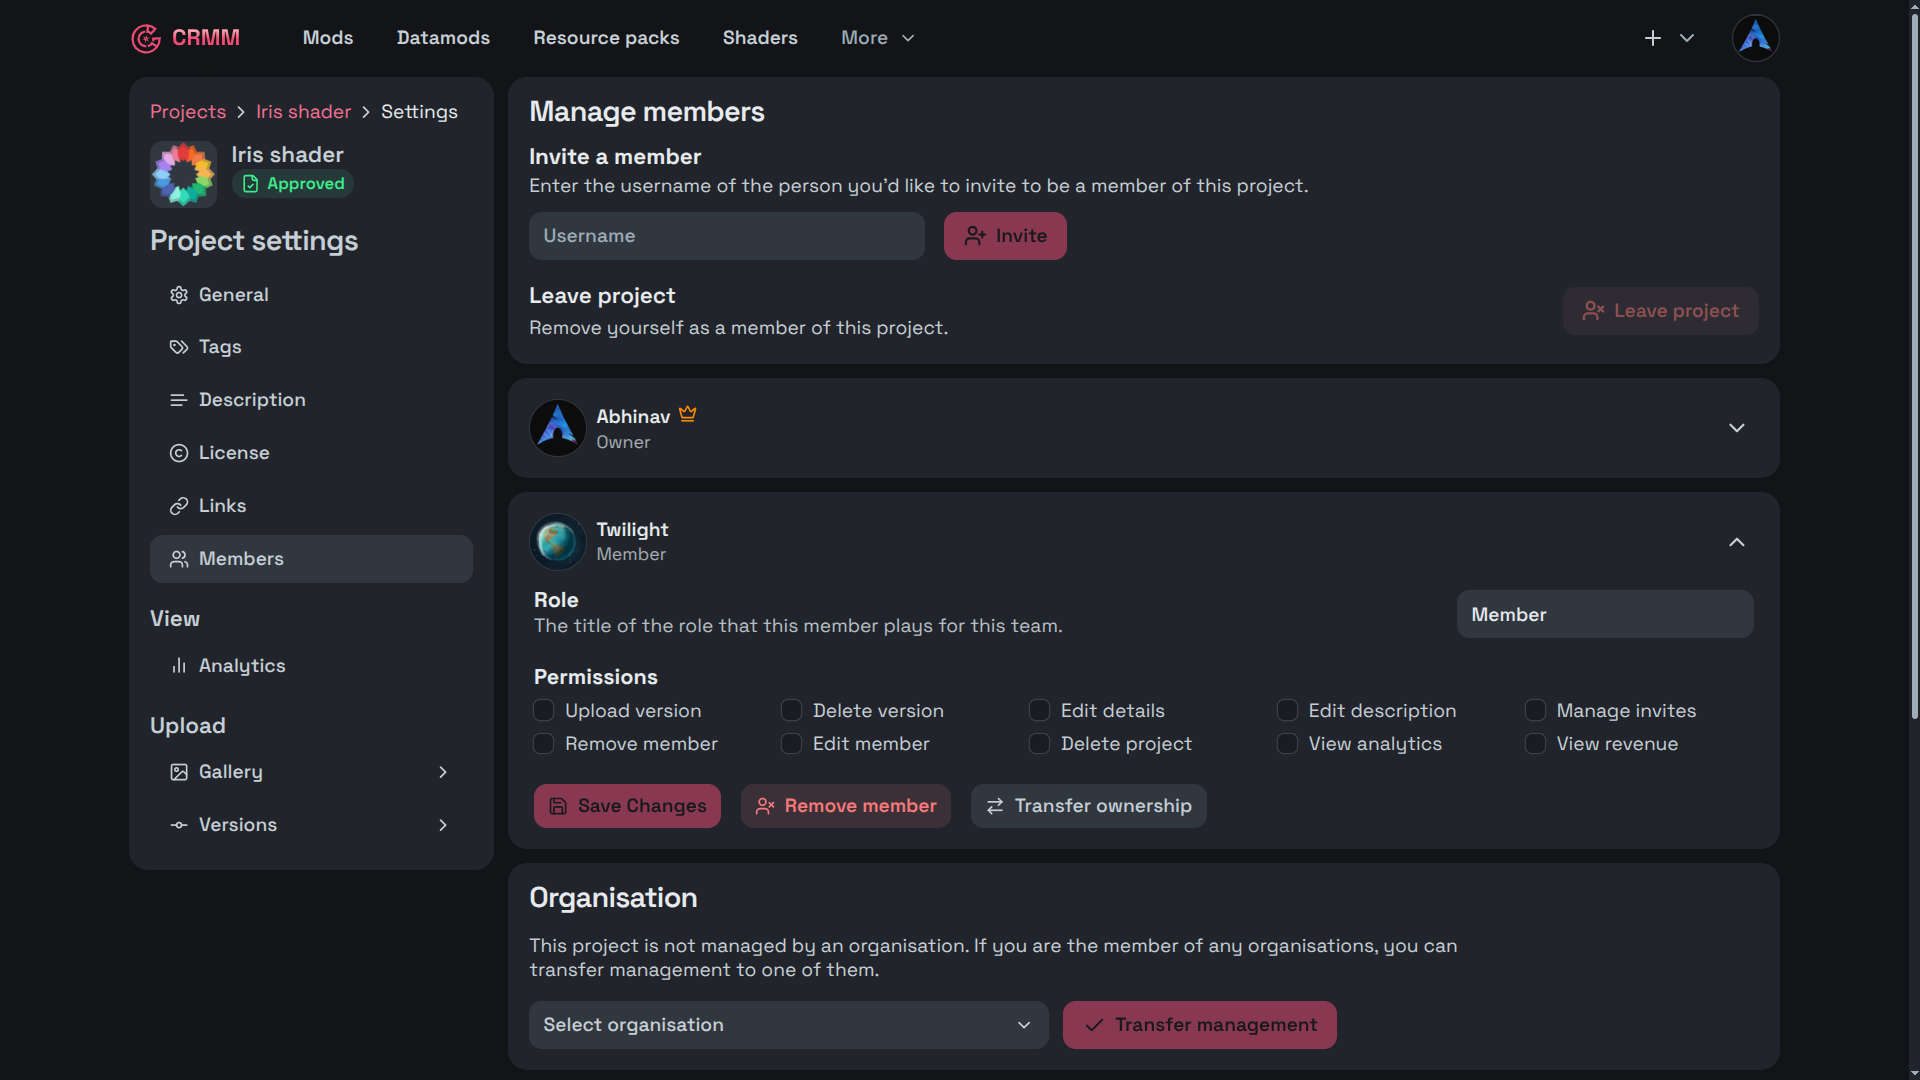This screenshot has width=1920, height=1080.
Task: Expand Abhinav owner member card
Action: coord(1737,428)
